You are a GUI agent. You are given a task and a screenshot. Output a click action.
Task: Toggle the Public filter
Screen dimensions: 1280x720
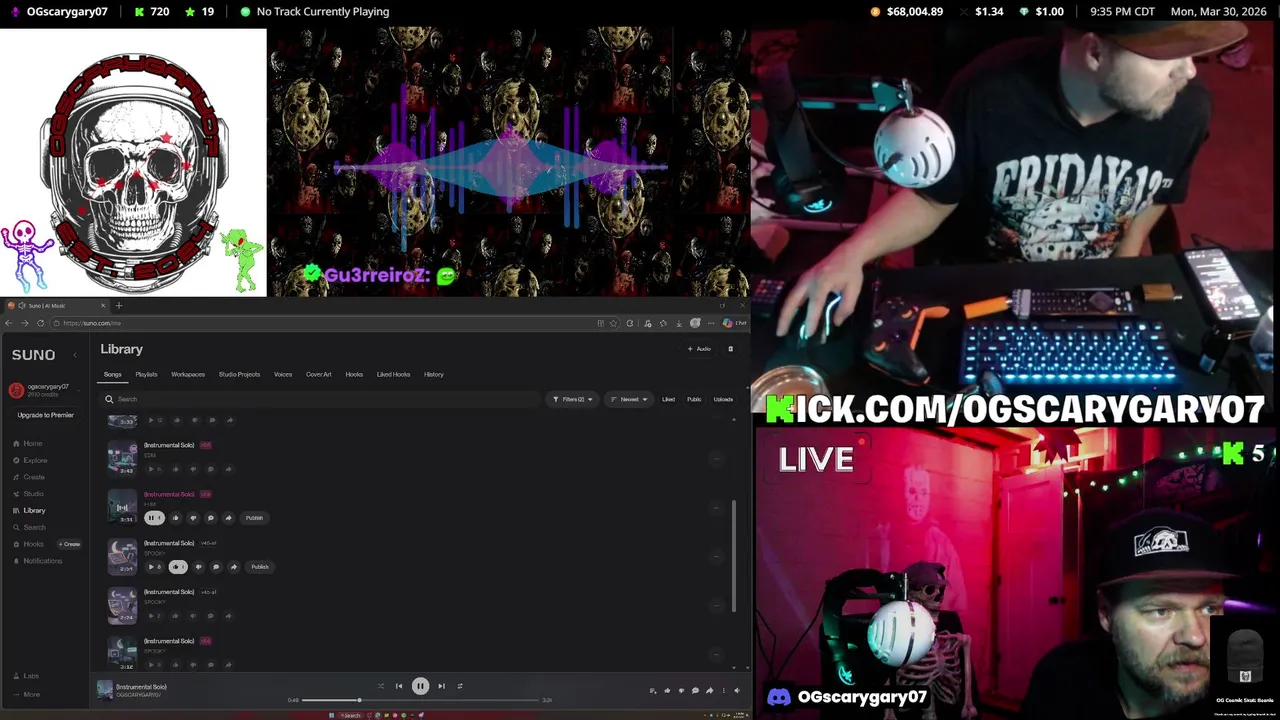pyautogui.click(x=694, y=399)
